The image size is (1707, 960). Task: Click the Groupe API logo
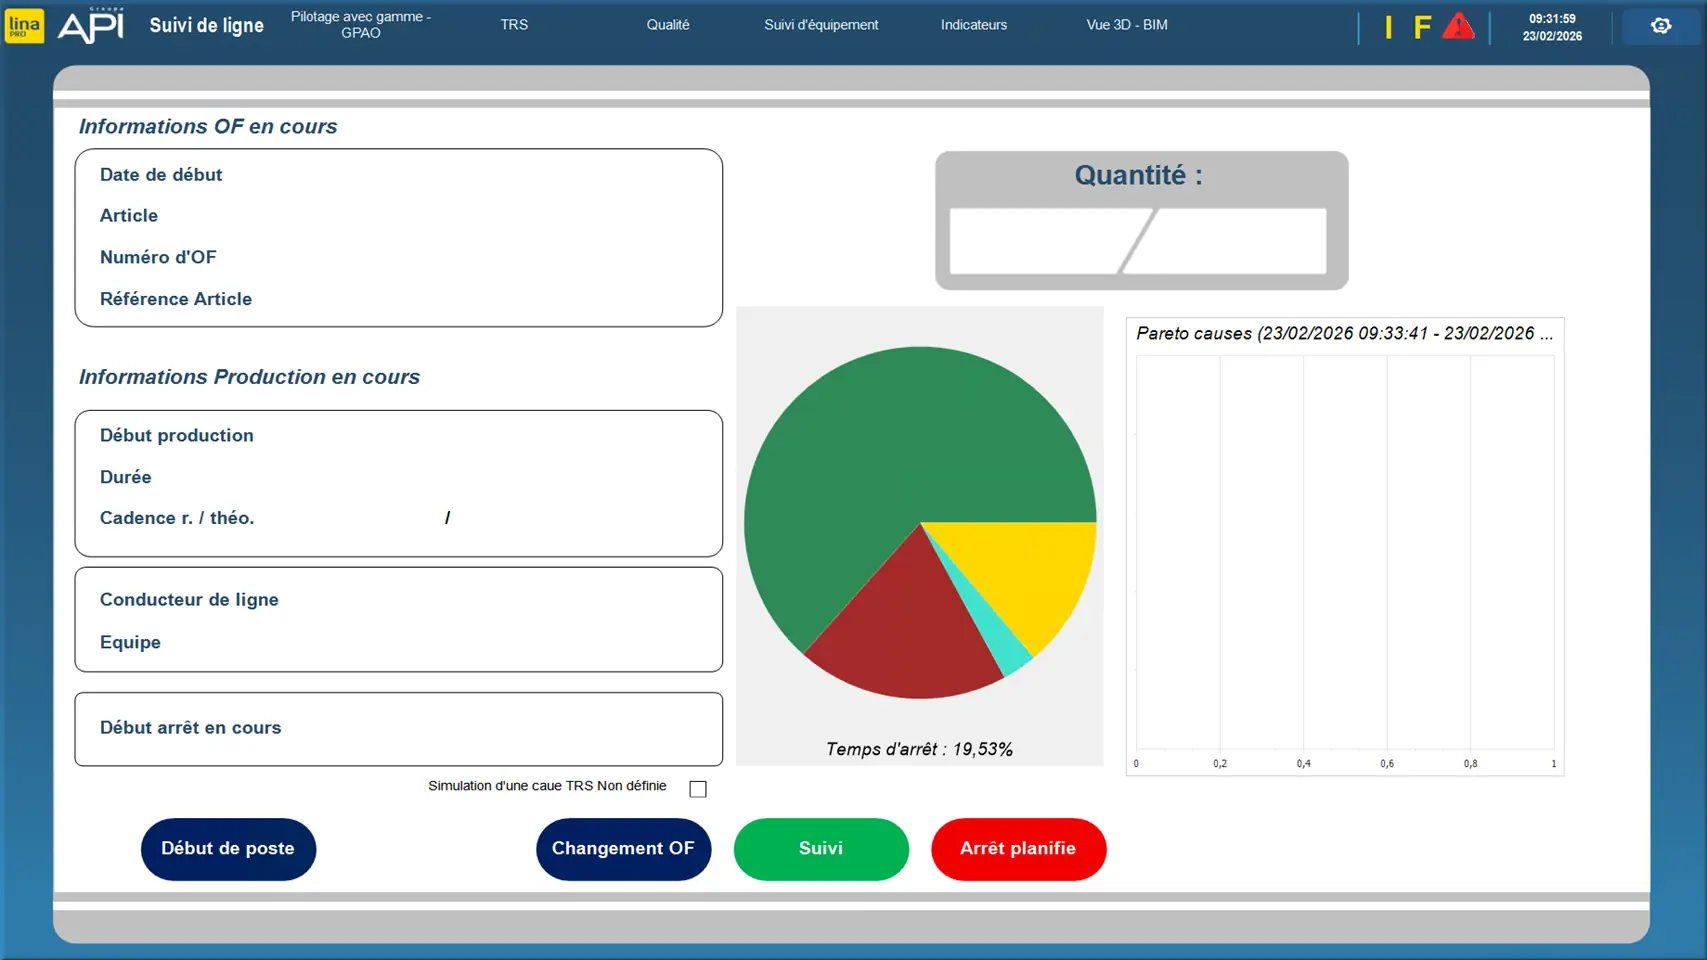(91, 25)
